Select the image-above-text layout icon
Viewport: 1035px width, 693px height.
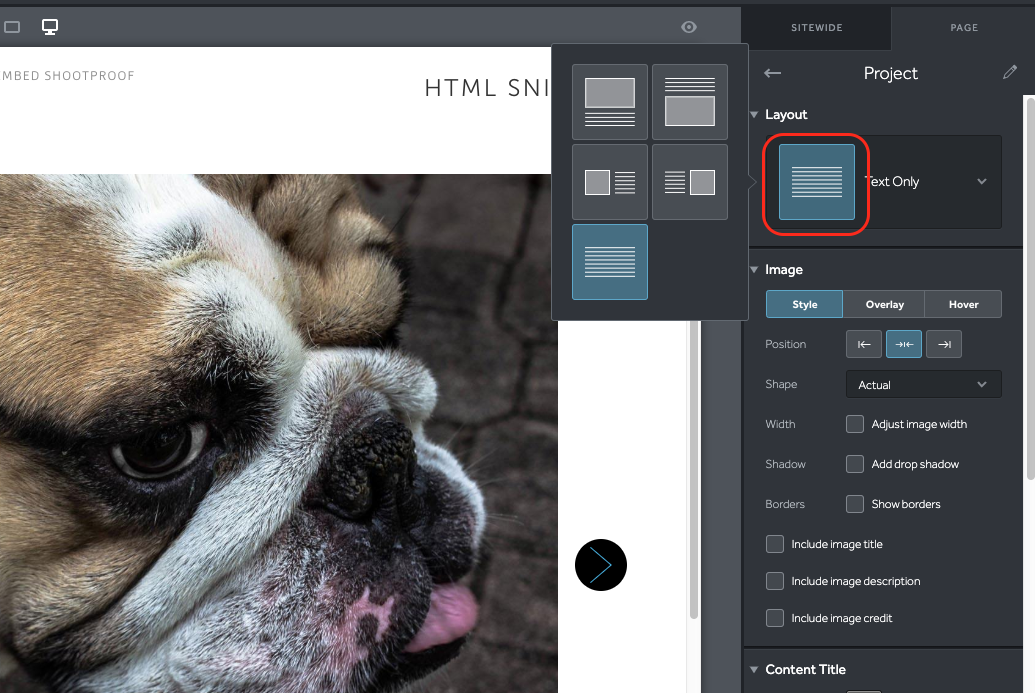(x=610, y=102)
